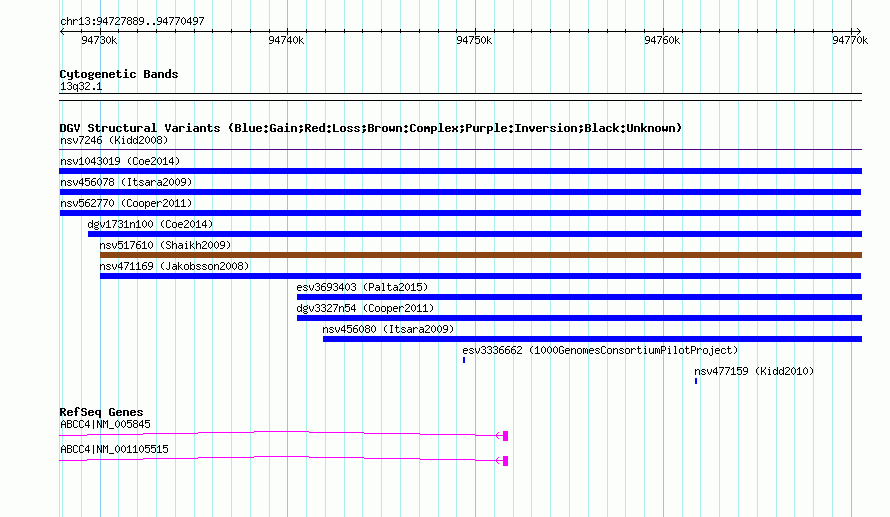Select the thin purple nsv7246 inversion line
890x517 pixels.
460,150
